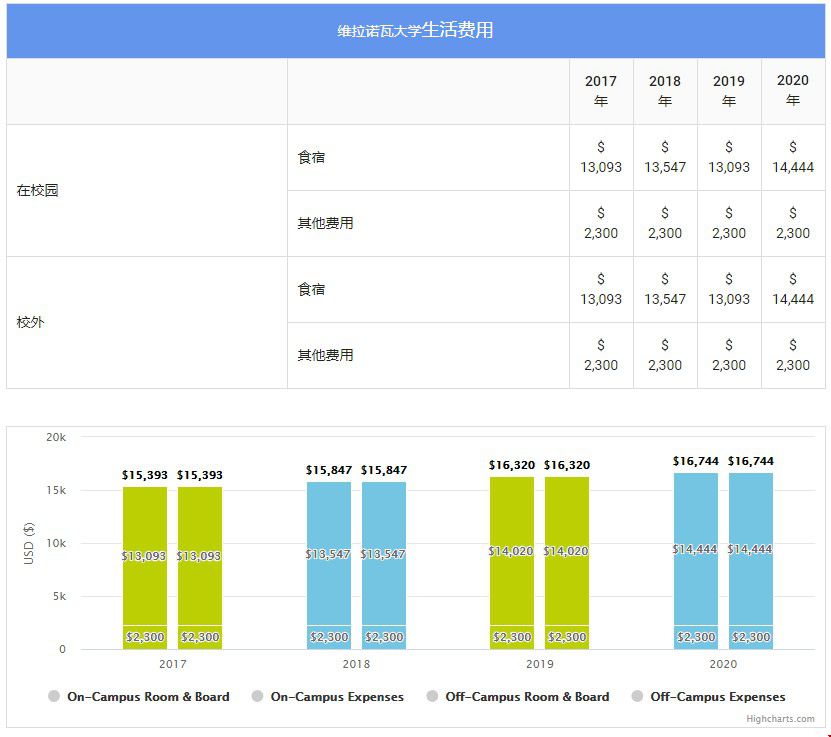Screen dimensions: 831x737
Task: Click the left 2019 bar's $2,300 segment
Action: (x=512, y=637)
